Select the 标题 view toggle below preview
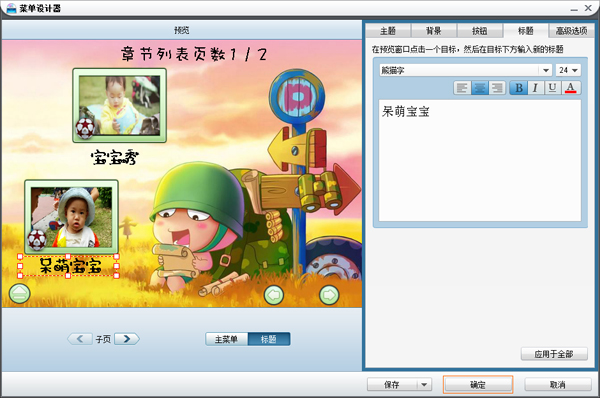This screenshot has height=398, width=600. click(269, 339)
